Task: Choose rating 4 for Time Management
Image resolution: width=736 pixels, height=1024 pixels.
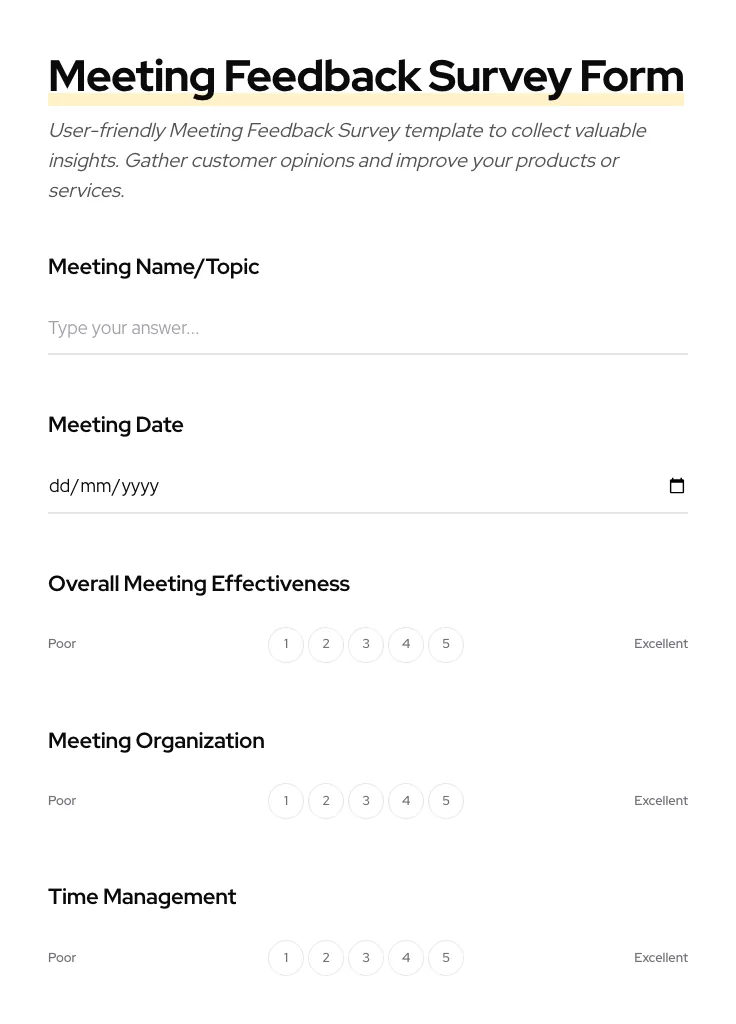Action: [x=406, y=957]
